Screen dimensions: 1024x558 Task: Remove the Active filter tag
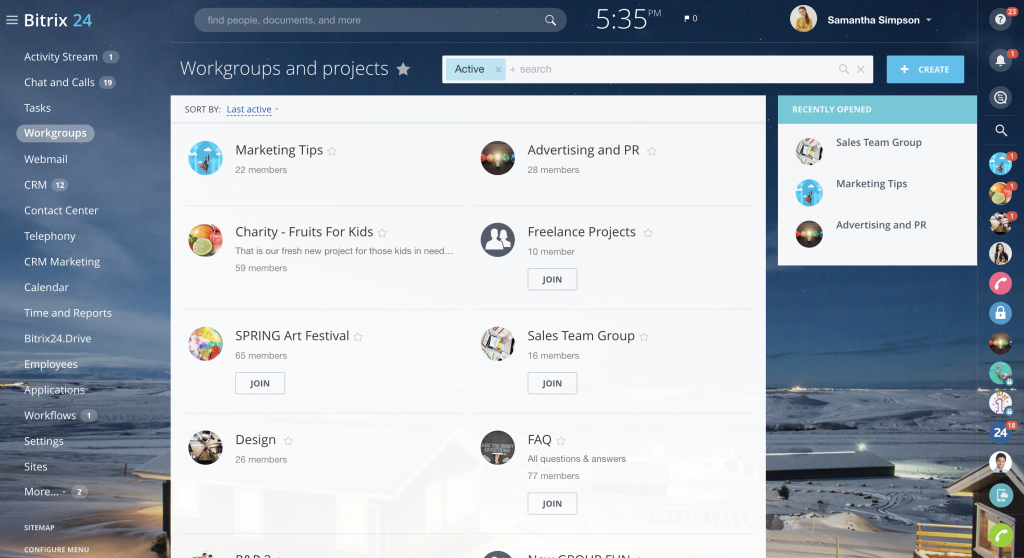click(498, 70)
